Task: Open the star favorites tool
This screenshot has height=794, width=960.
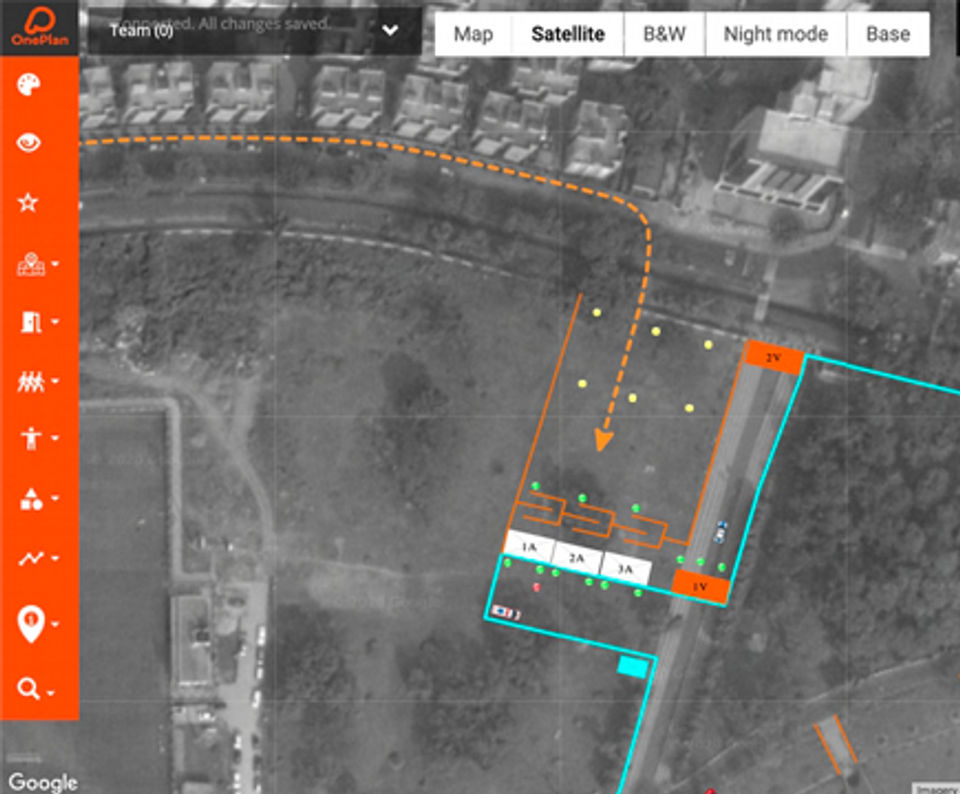Action: click(x=28, y=202)
